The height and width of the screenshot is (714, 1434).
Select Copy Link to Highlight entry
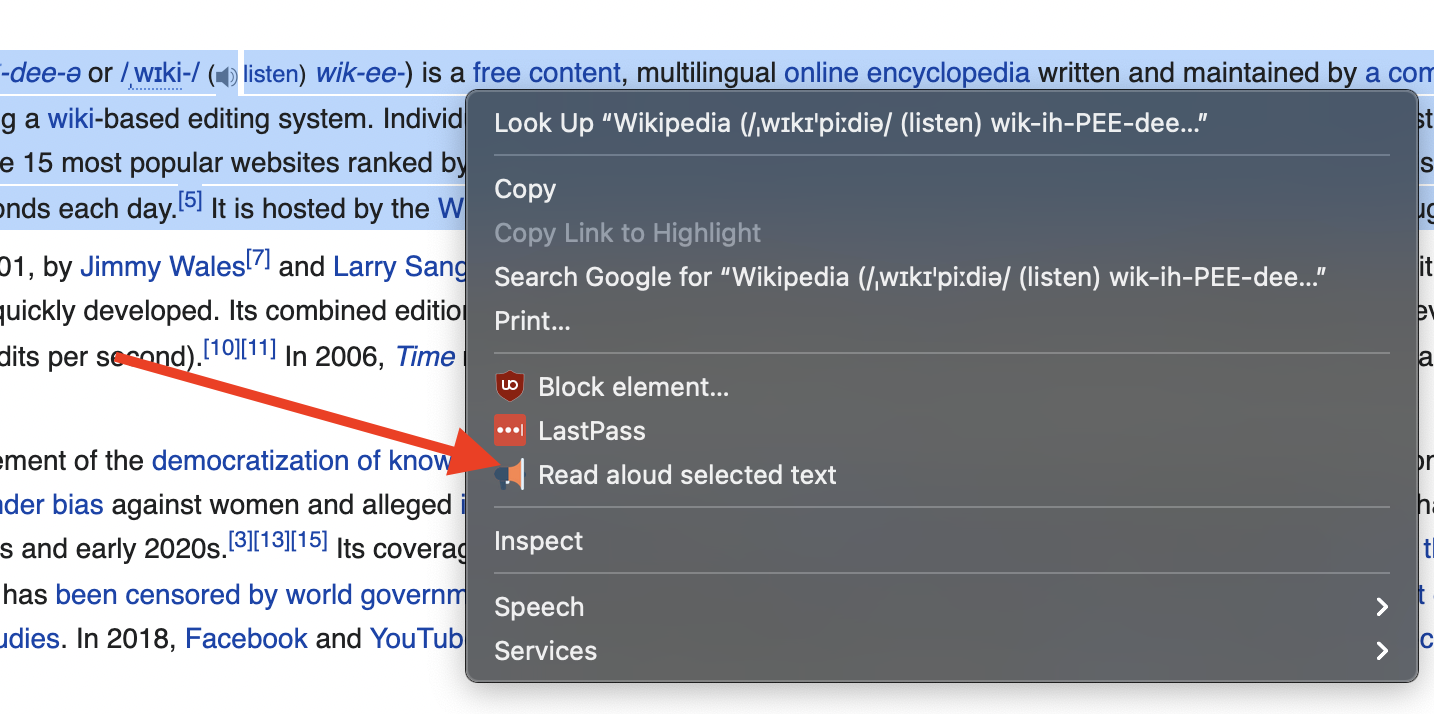(942, 233)
